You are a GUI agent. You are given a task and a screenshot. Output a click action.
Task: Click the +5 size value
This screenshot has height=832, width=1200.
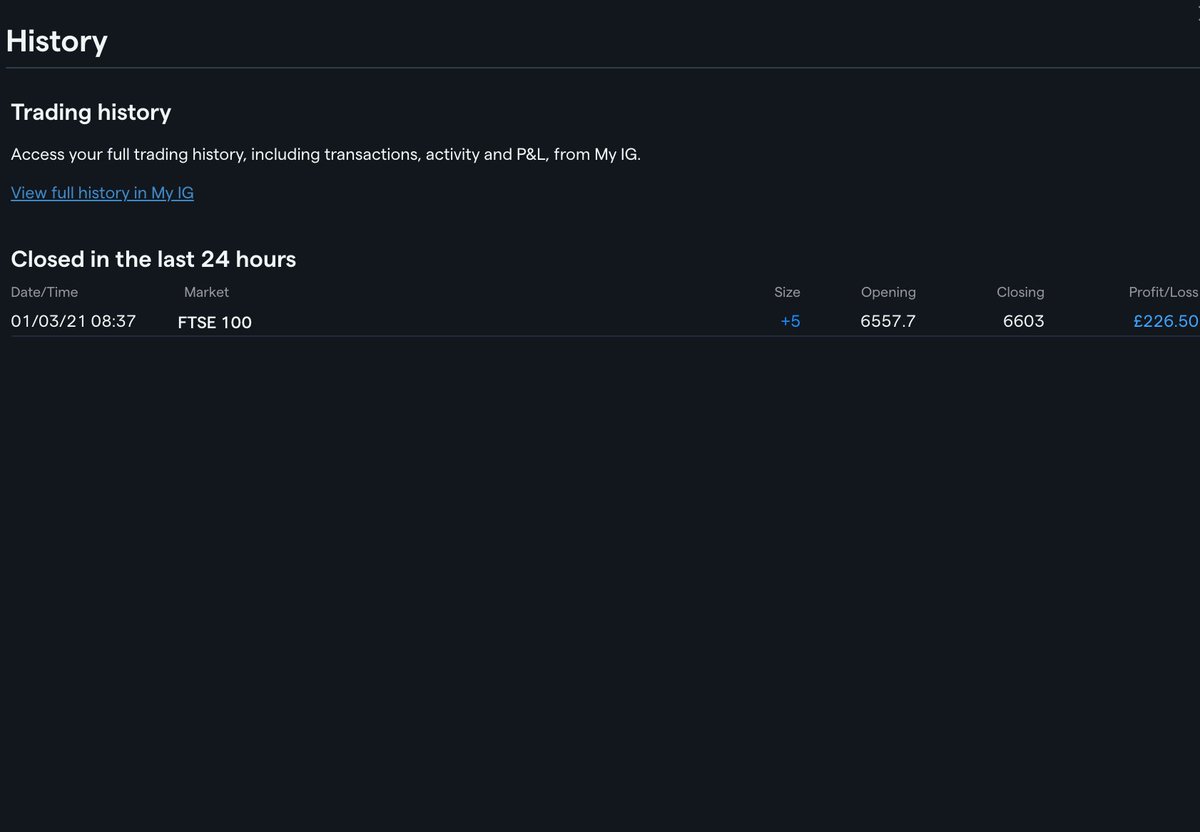(790, 321)
